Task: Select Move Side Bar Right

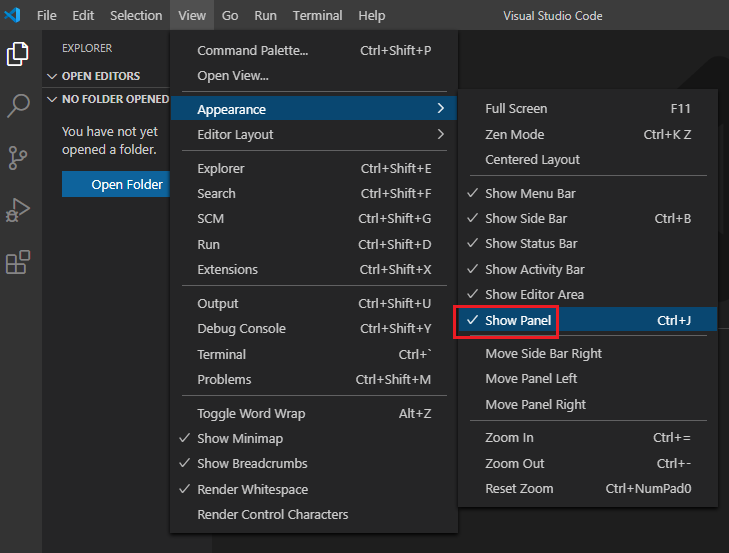Action: 588,353
